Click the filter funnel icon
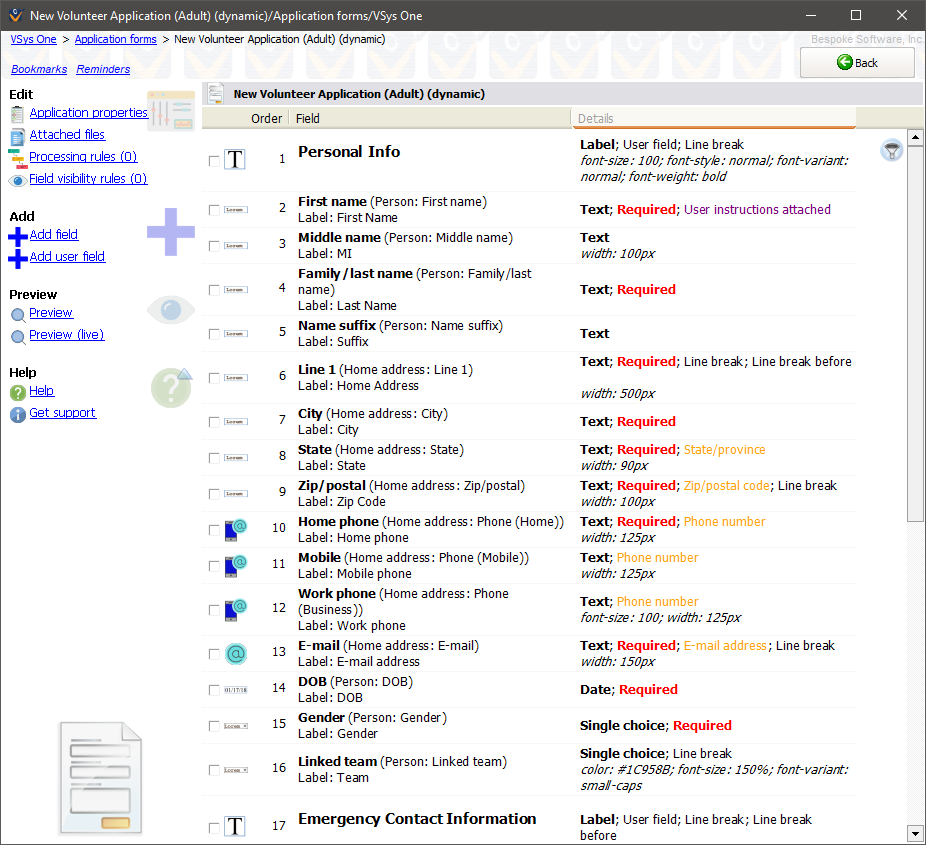The width and height of the screenshot is (926, 845). [x=892, y=151]
